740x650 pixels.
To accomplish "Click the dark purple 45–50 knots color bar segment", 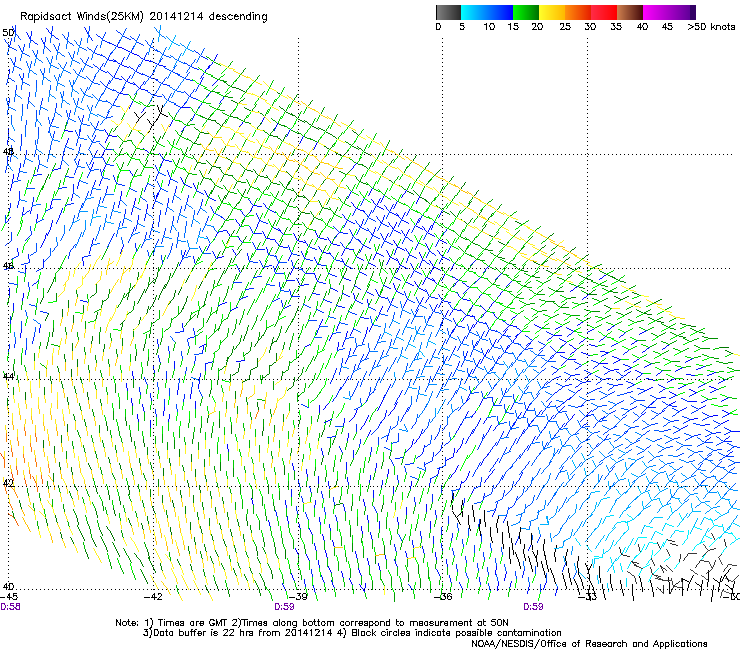I will [682, 12].
